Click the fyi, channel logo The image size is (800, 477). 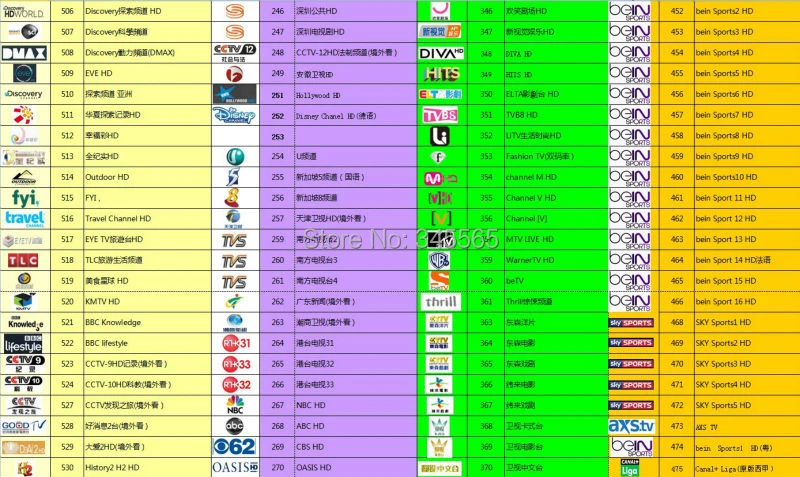[25, 198]
